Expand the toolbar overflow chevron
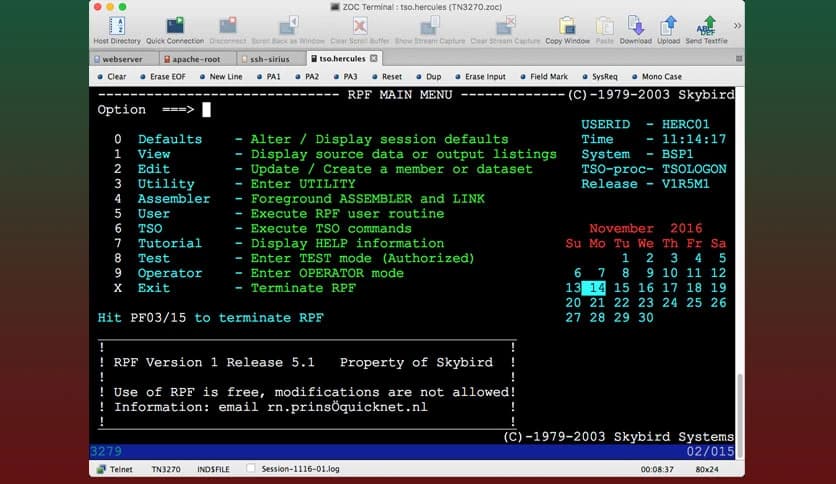Image resolution: width=836 pixels, height=484 pixels. (737, 26)
